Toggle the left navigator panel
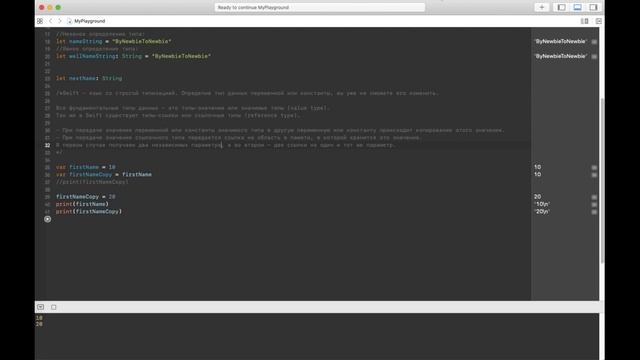This screenshot has width=640, height=360. (562, 7)
